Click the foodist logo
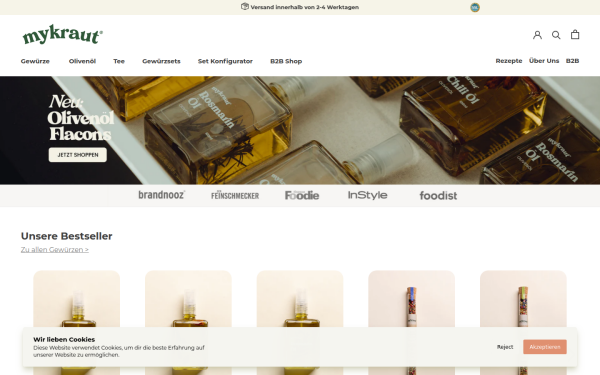The width and height of the screenshot is (600, 375). [438, 196]
